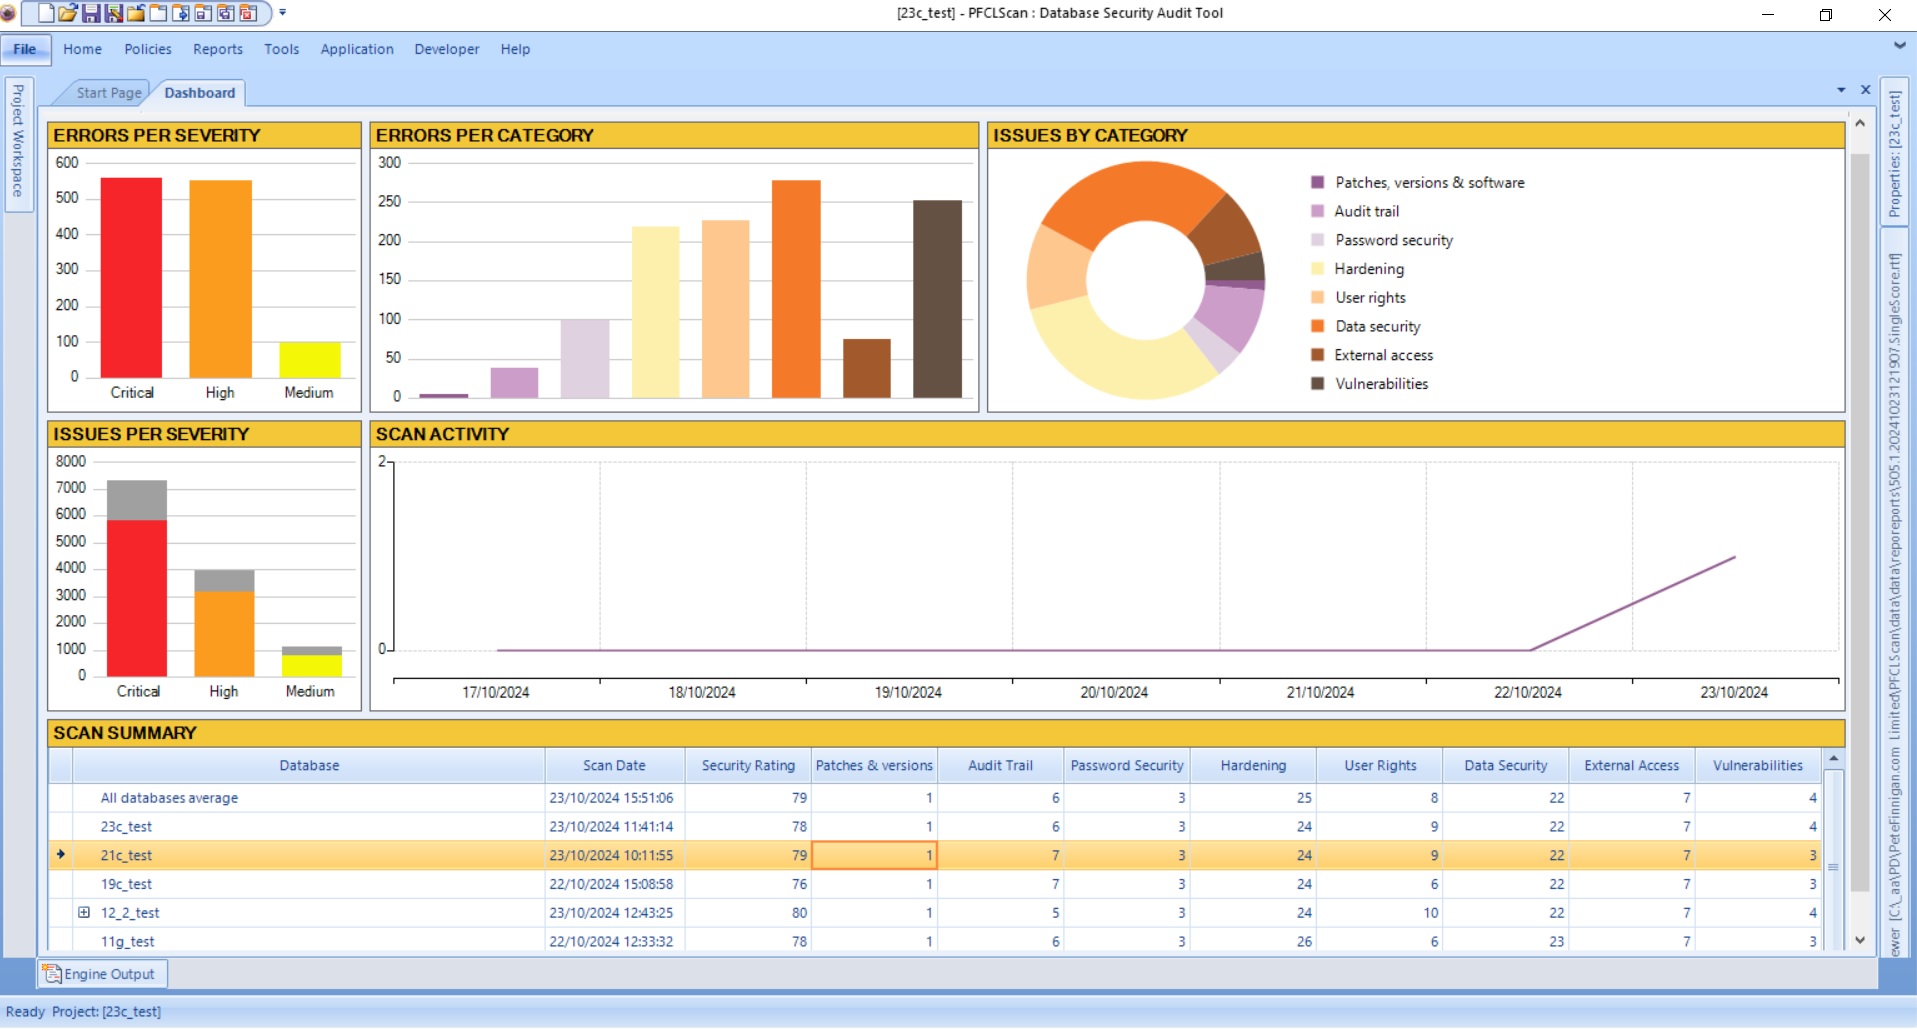This screenshot has width=1917, height=1029.
Task: Open the Reports menu
Action: point(218,49)
